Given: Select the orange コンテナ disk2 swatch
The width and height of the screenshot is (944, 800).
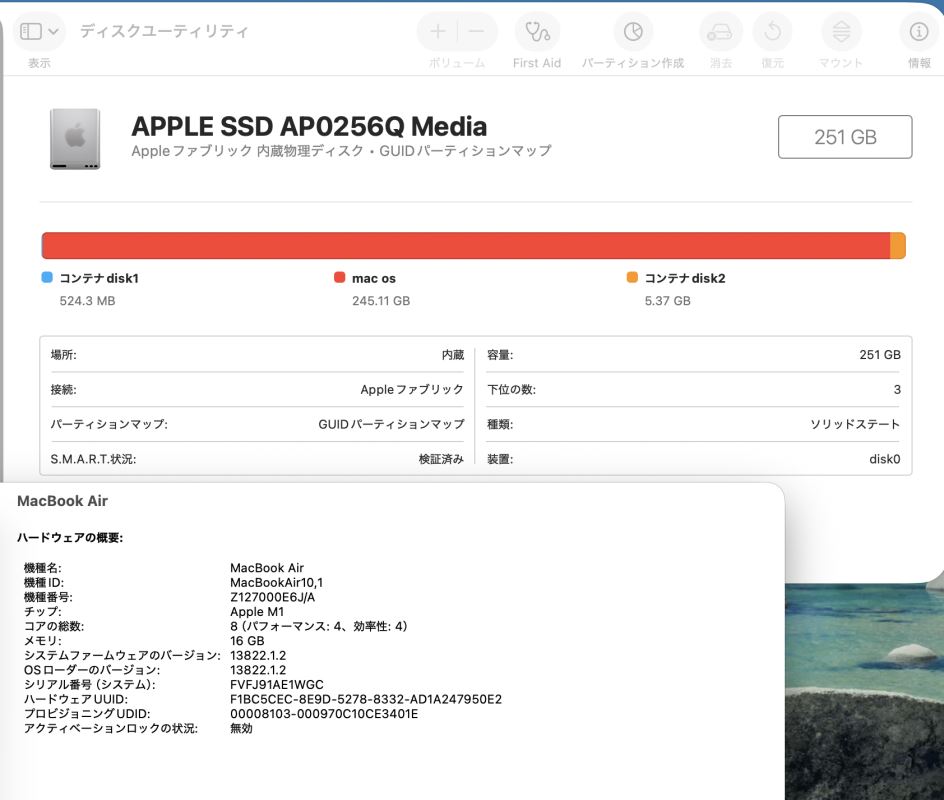Looking at the screenshot, I should tap(632, 278).
